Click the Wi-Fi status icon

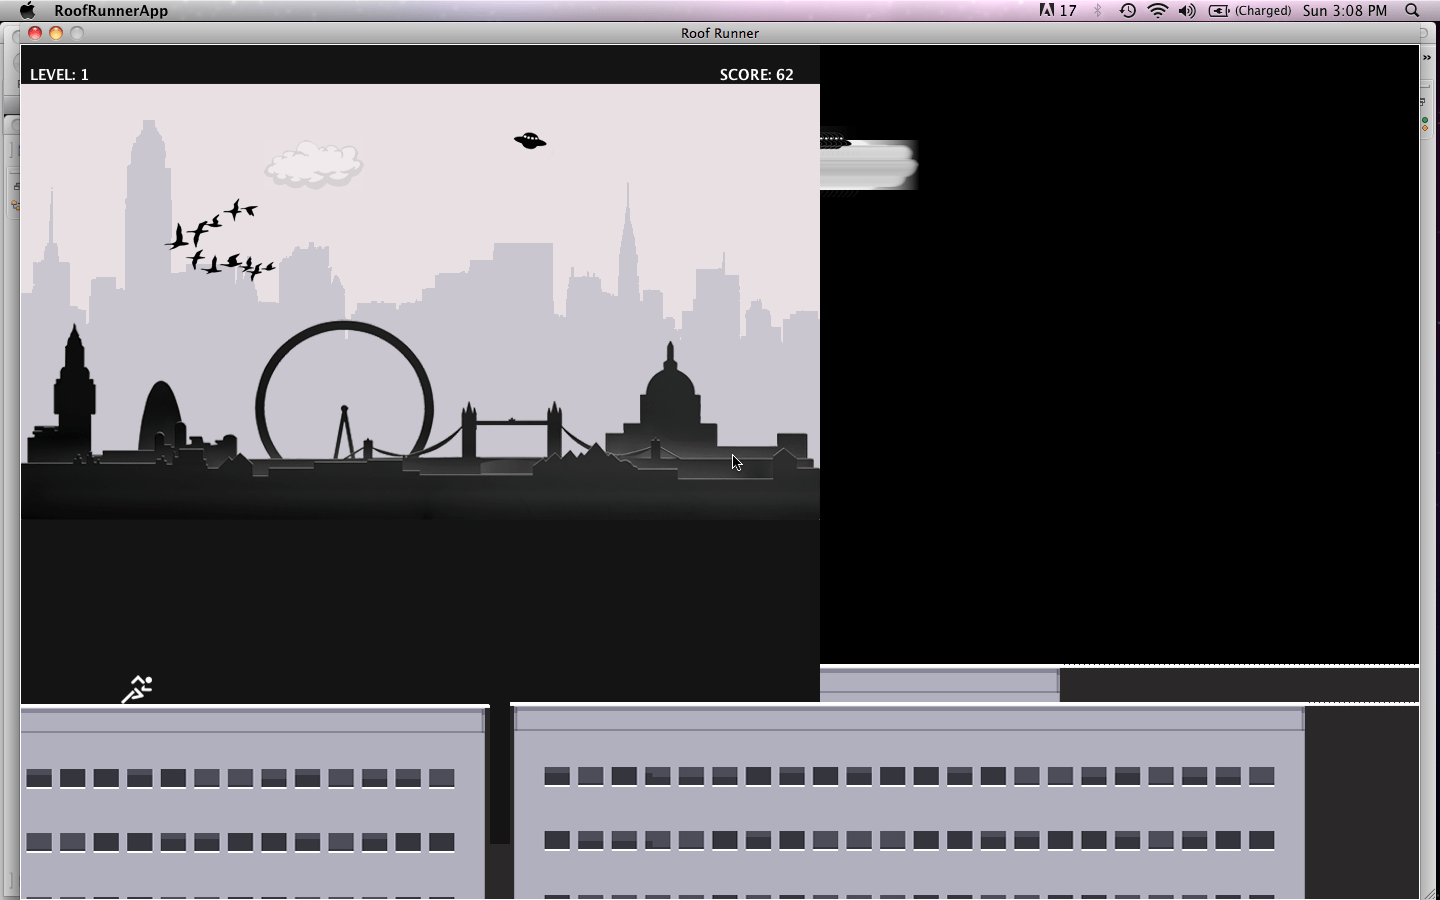(x=1158, y=10)
